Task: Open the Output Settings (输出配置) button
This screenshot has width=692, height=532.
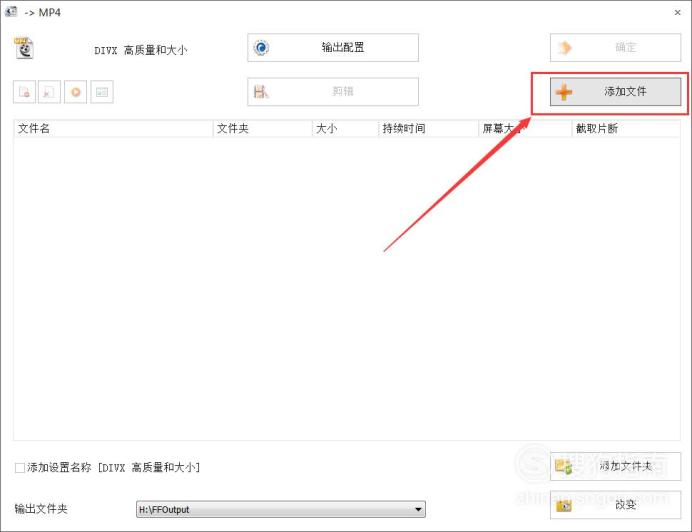Action: point(333,47)
